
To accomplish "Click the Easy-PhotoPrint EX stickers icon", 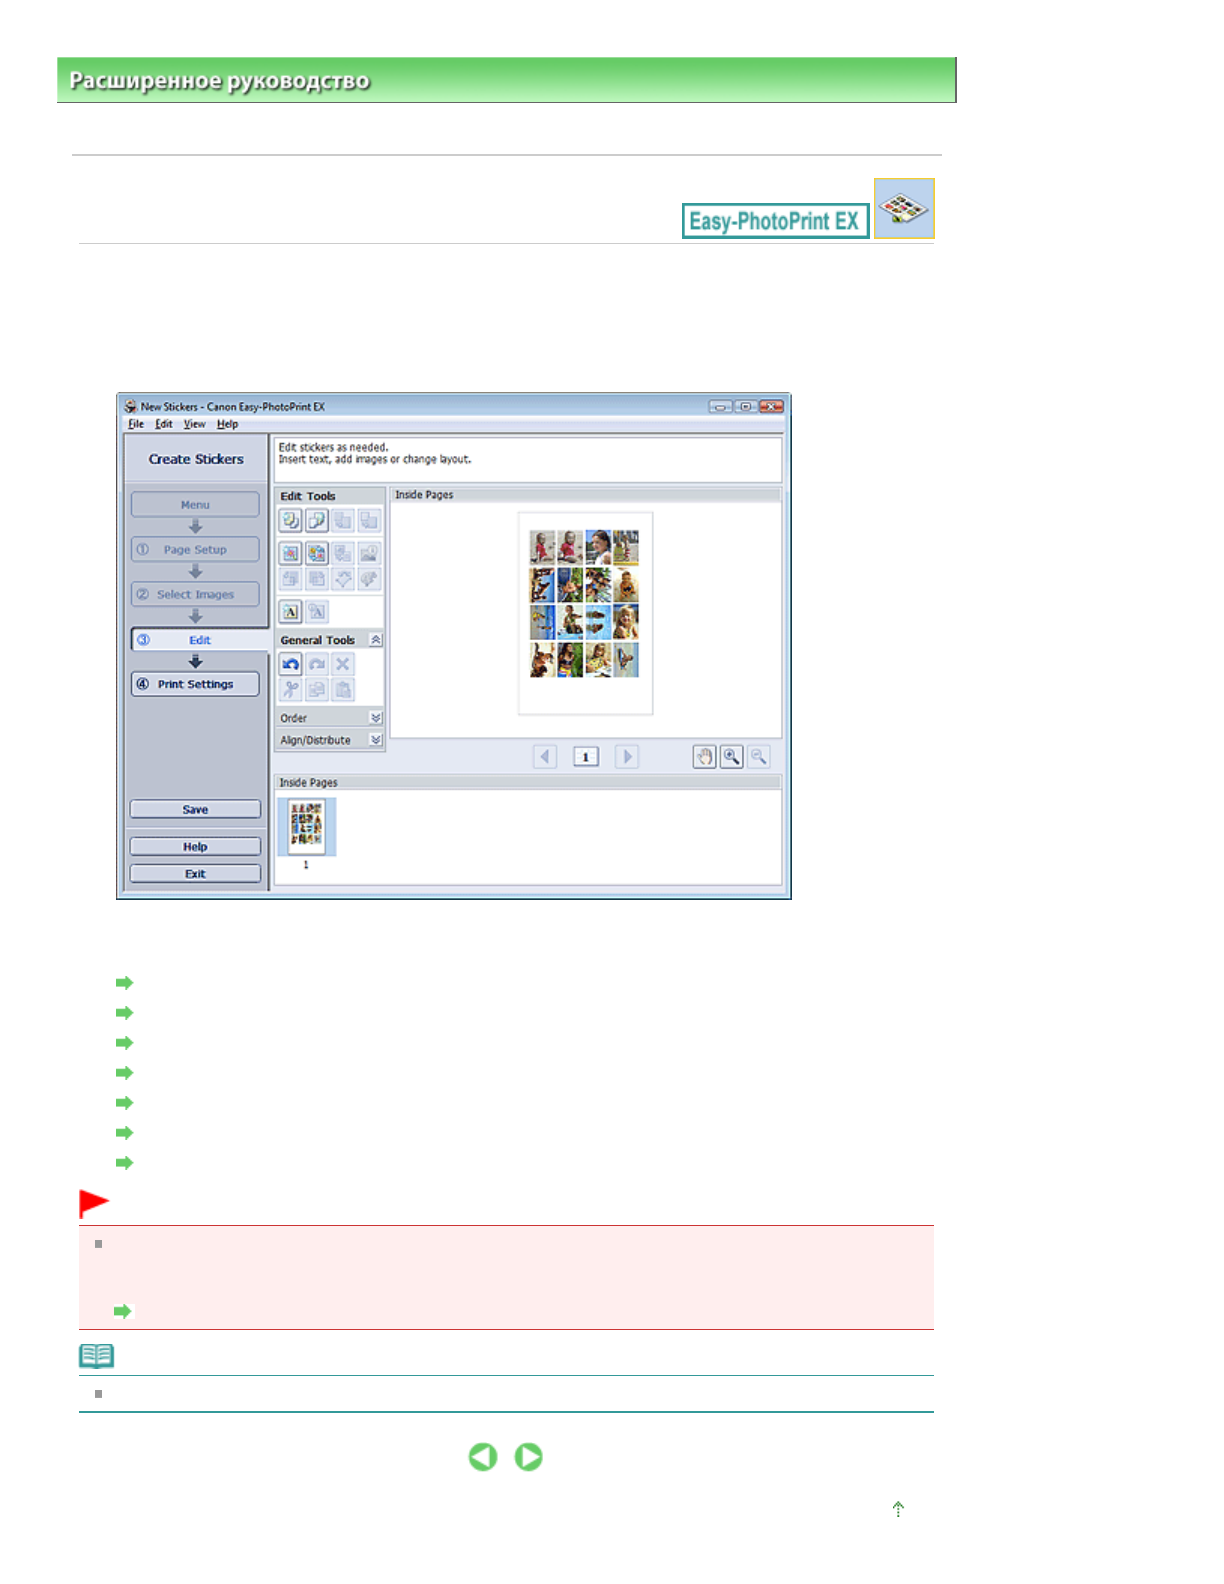I will (903, 209).
